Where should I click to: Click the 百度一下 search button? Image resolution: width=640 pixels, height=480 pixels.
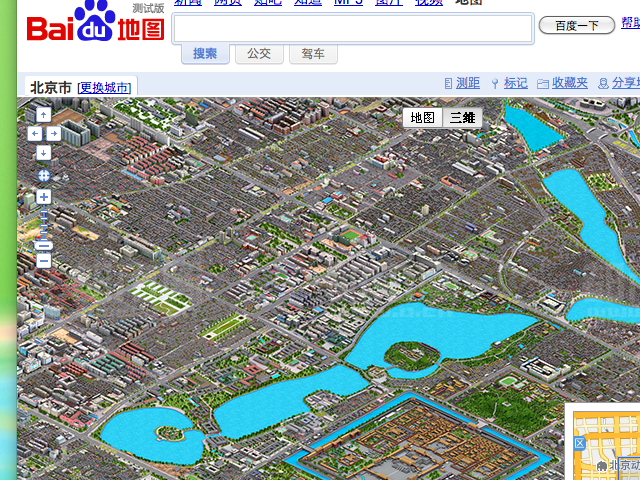[x=577, y=25]
